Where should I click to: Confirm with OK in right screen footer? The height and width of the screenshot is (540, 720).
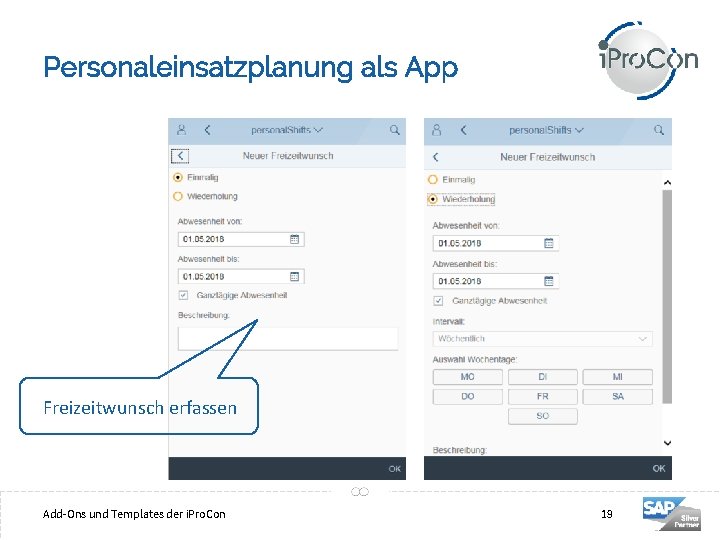coord(659,468)
